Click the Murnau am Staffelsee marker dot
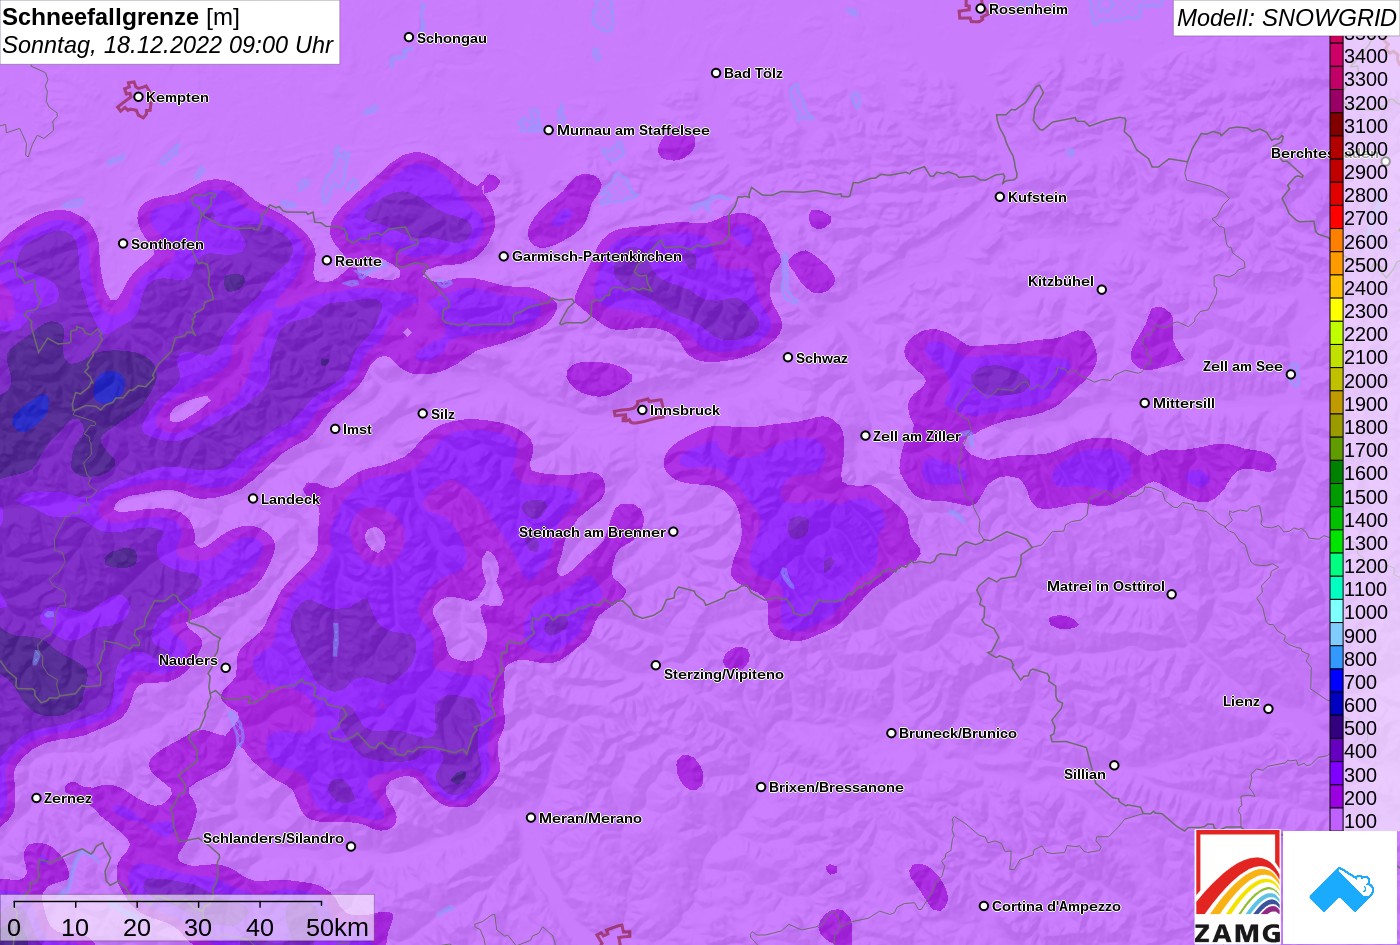This screenshot has width=1400, height=945. coord(549,130)
